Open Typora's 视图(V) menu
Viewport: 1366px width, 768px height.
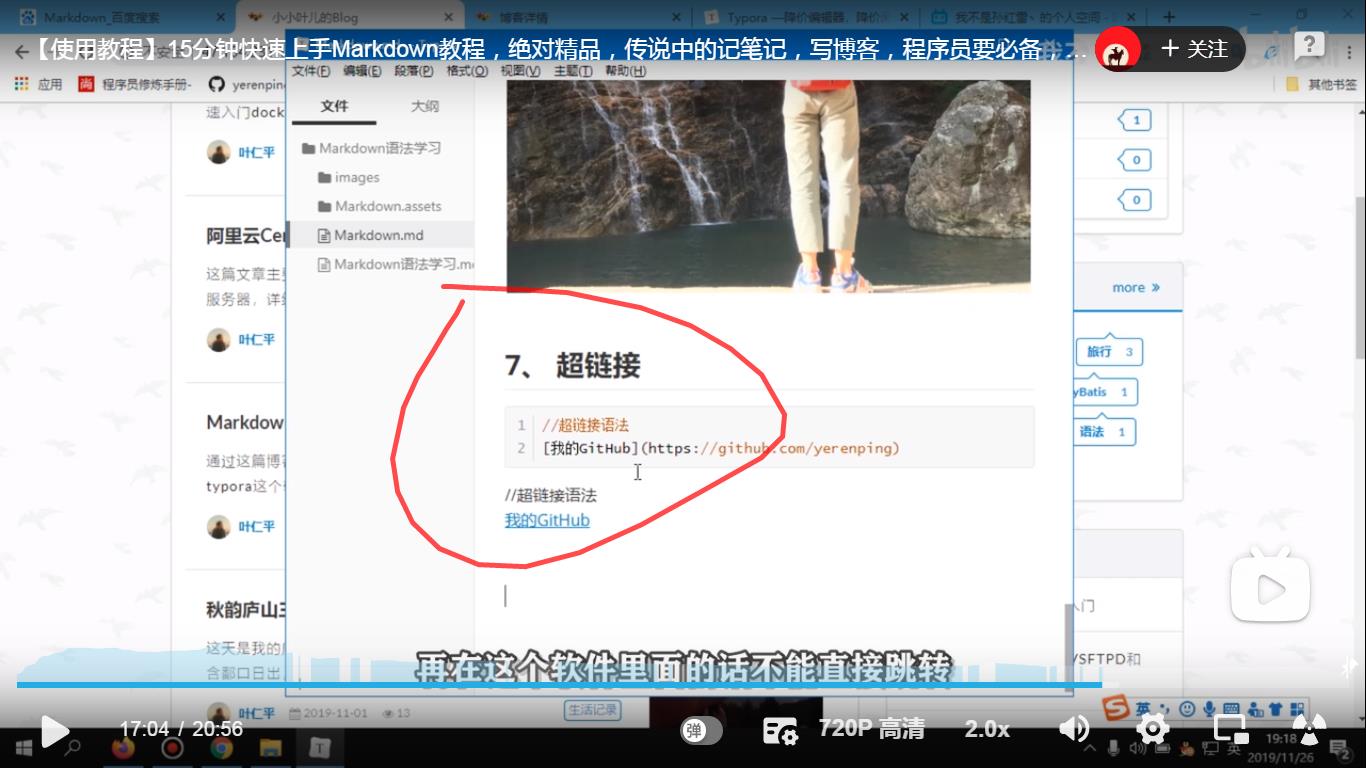click(x=520, y=71)
